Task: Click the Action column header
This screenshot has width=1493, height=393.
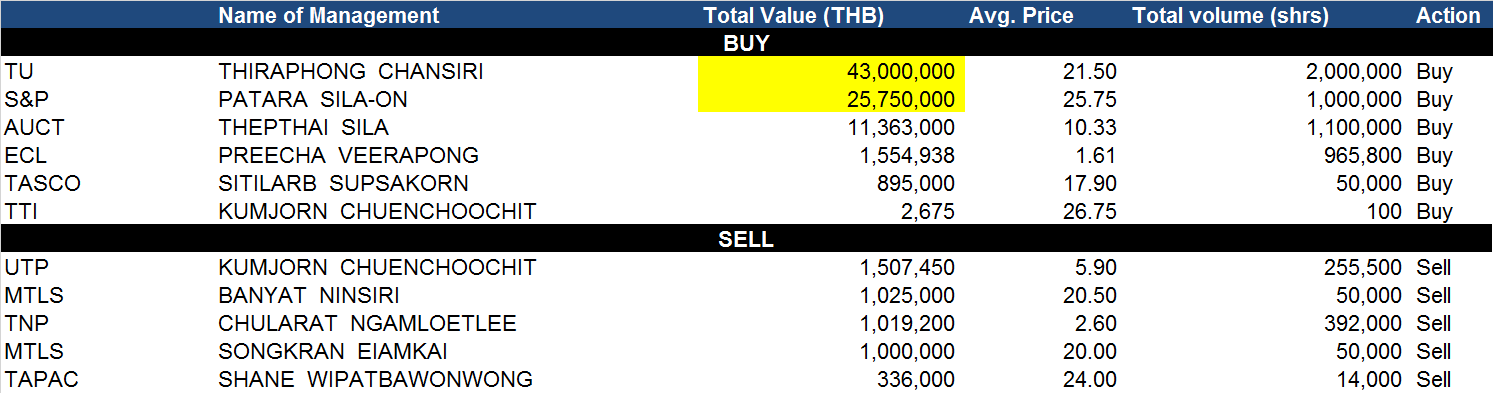Action: (x=1448, y=15)
